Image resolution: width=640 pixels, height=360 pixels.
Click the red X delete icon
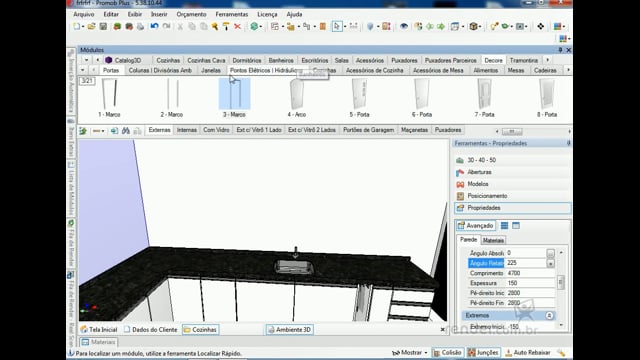(x=238, y=27)
